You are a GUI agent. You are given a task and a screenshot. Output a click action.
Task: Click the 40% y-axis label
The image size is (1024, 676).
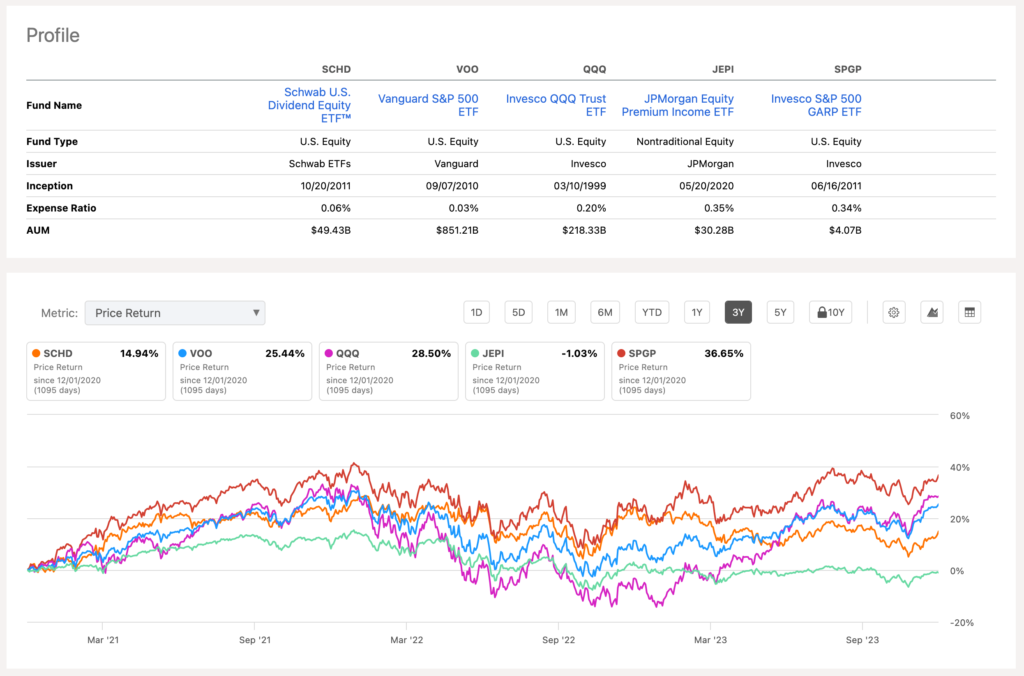click(959, 468)
